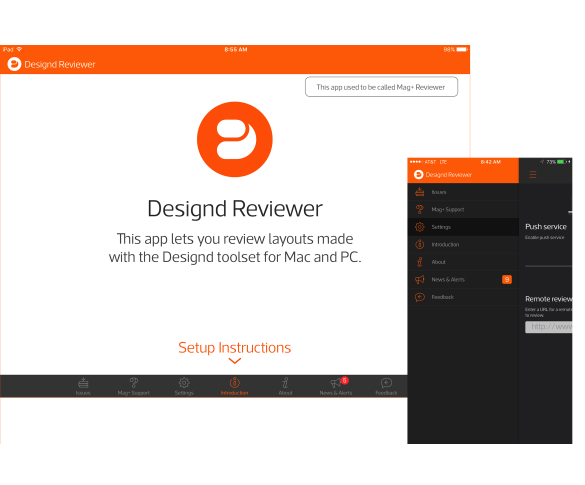
Task: Open Feedback tab in iPad bottom toolbar
Action: pos(386,386)
